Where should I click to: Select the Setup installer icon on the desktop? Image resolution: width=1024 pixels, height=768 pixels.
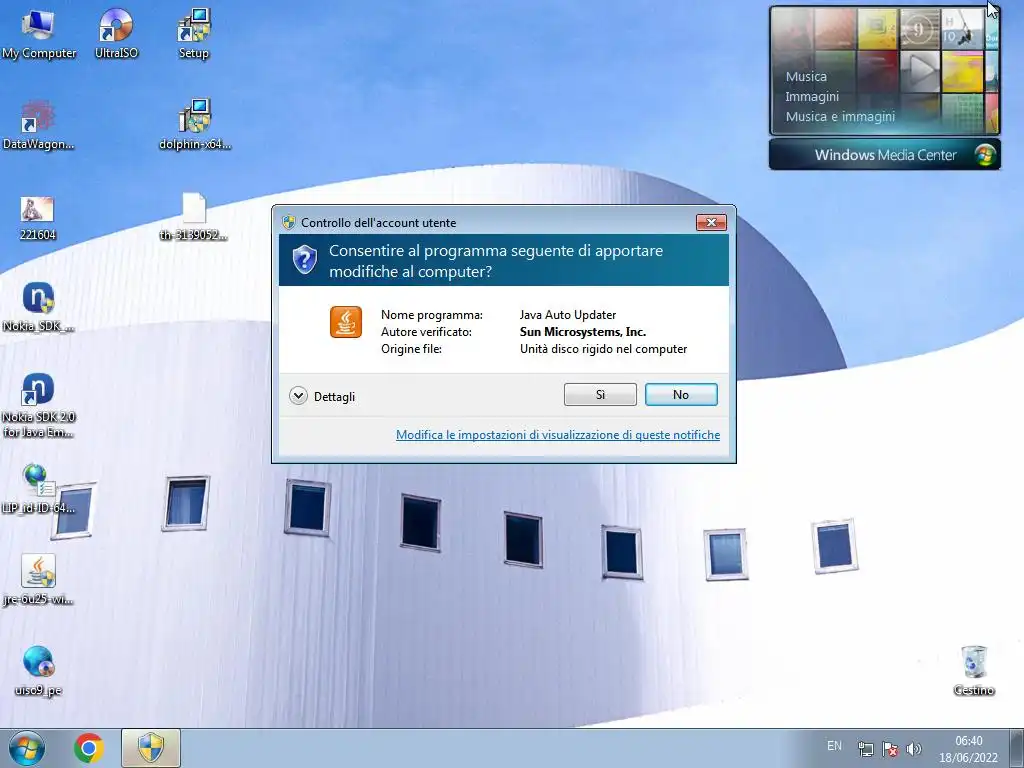pyautogui.click(x=194, y=35)
